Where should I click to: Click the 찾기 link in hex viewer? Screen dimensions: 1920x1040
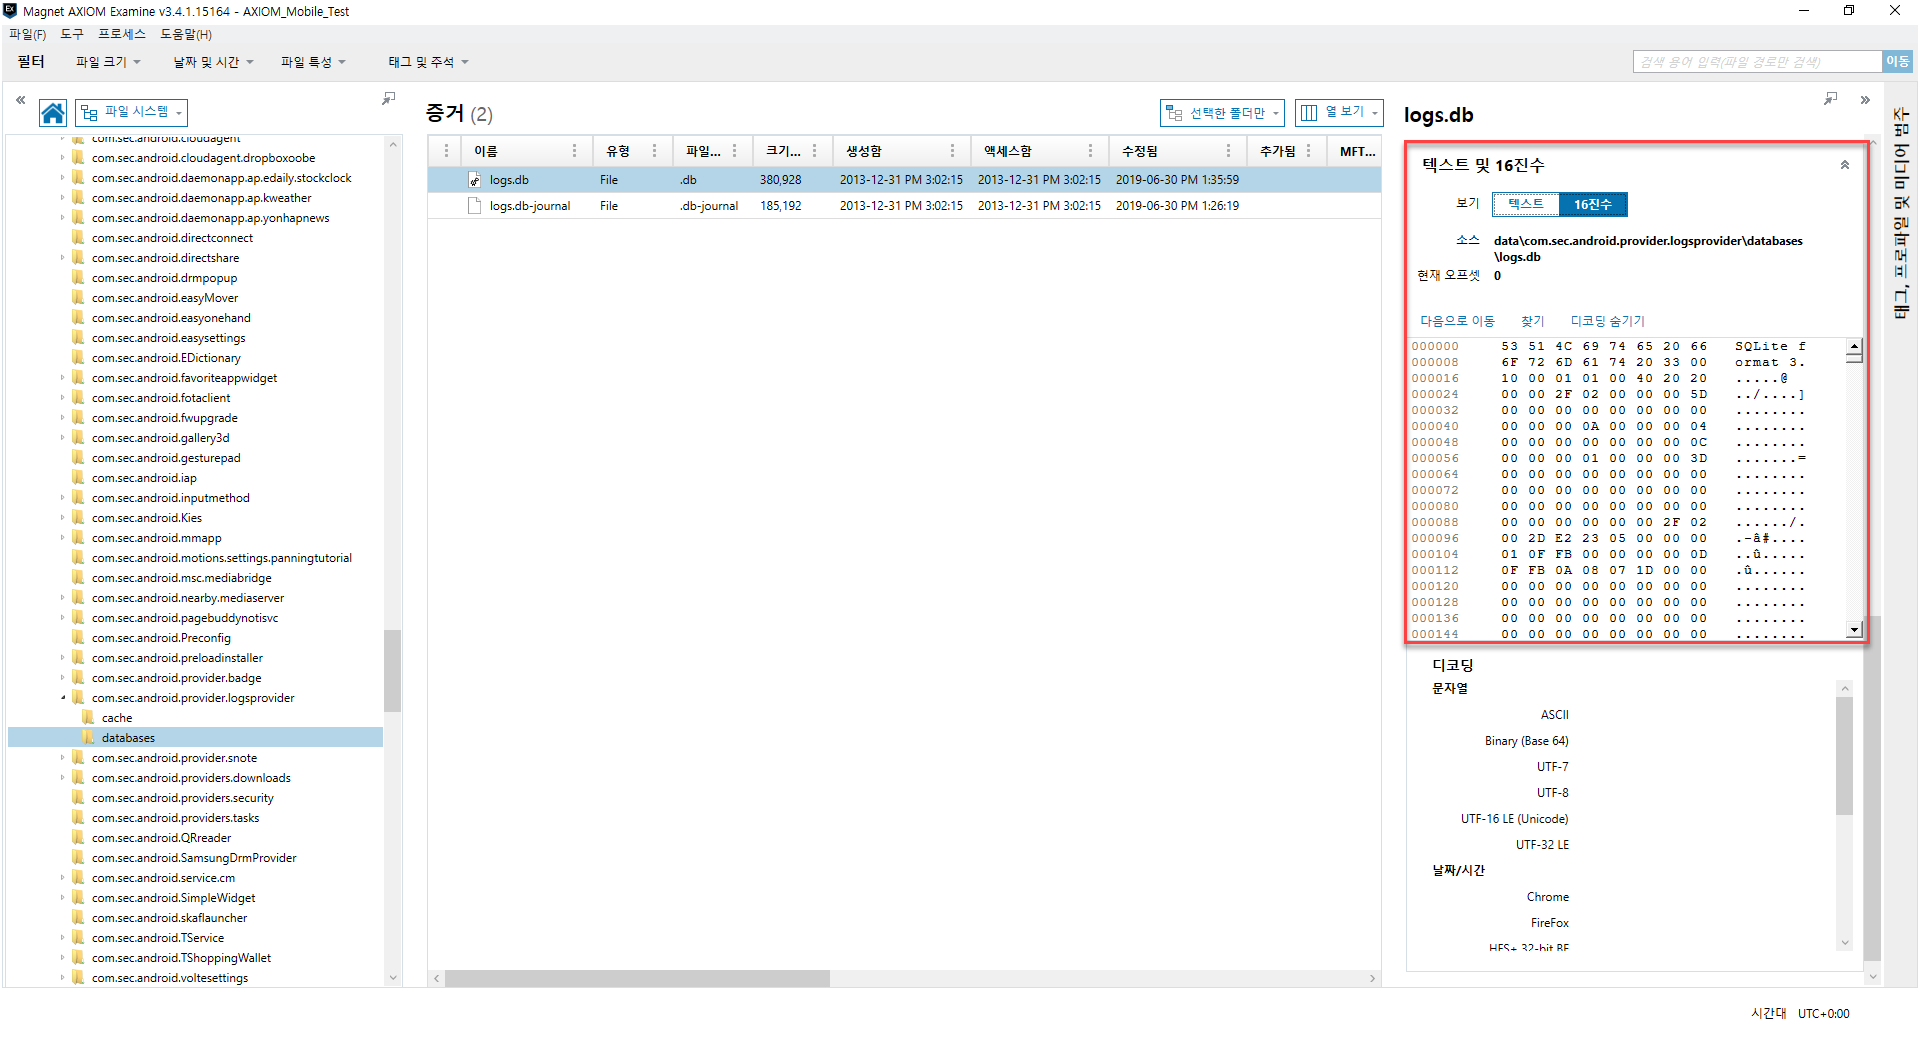(x=1532, y=321)
